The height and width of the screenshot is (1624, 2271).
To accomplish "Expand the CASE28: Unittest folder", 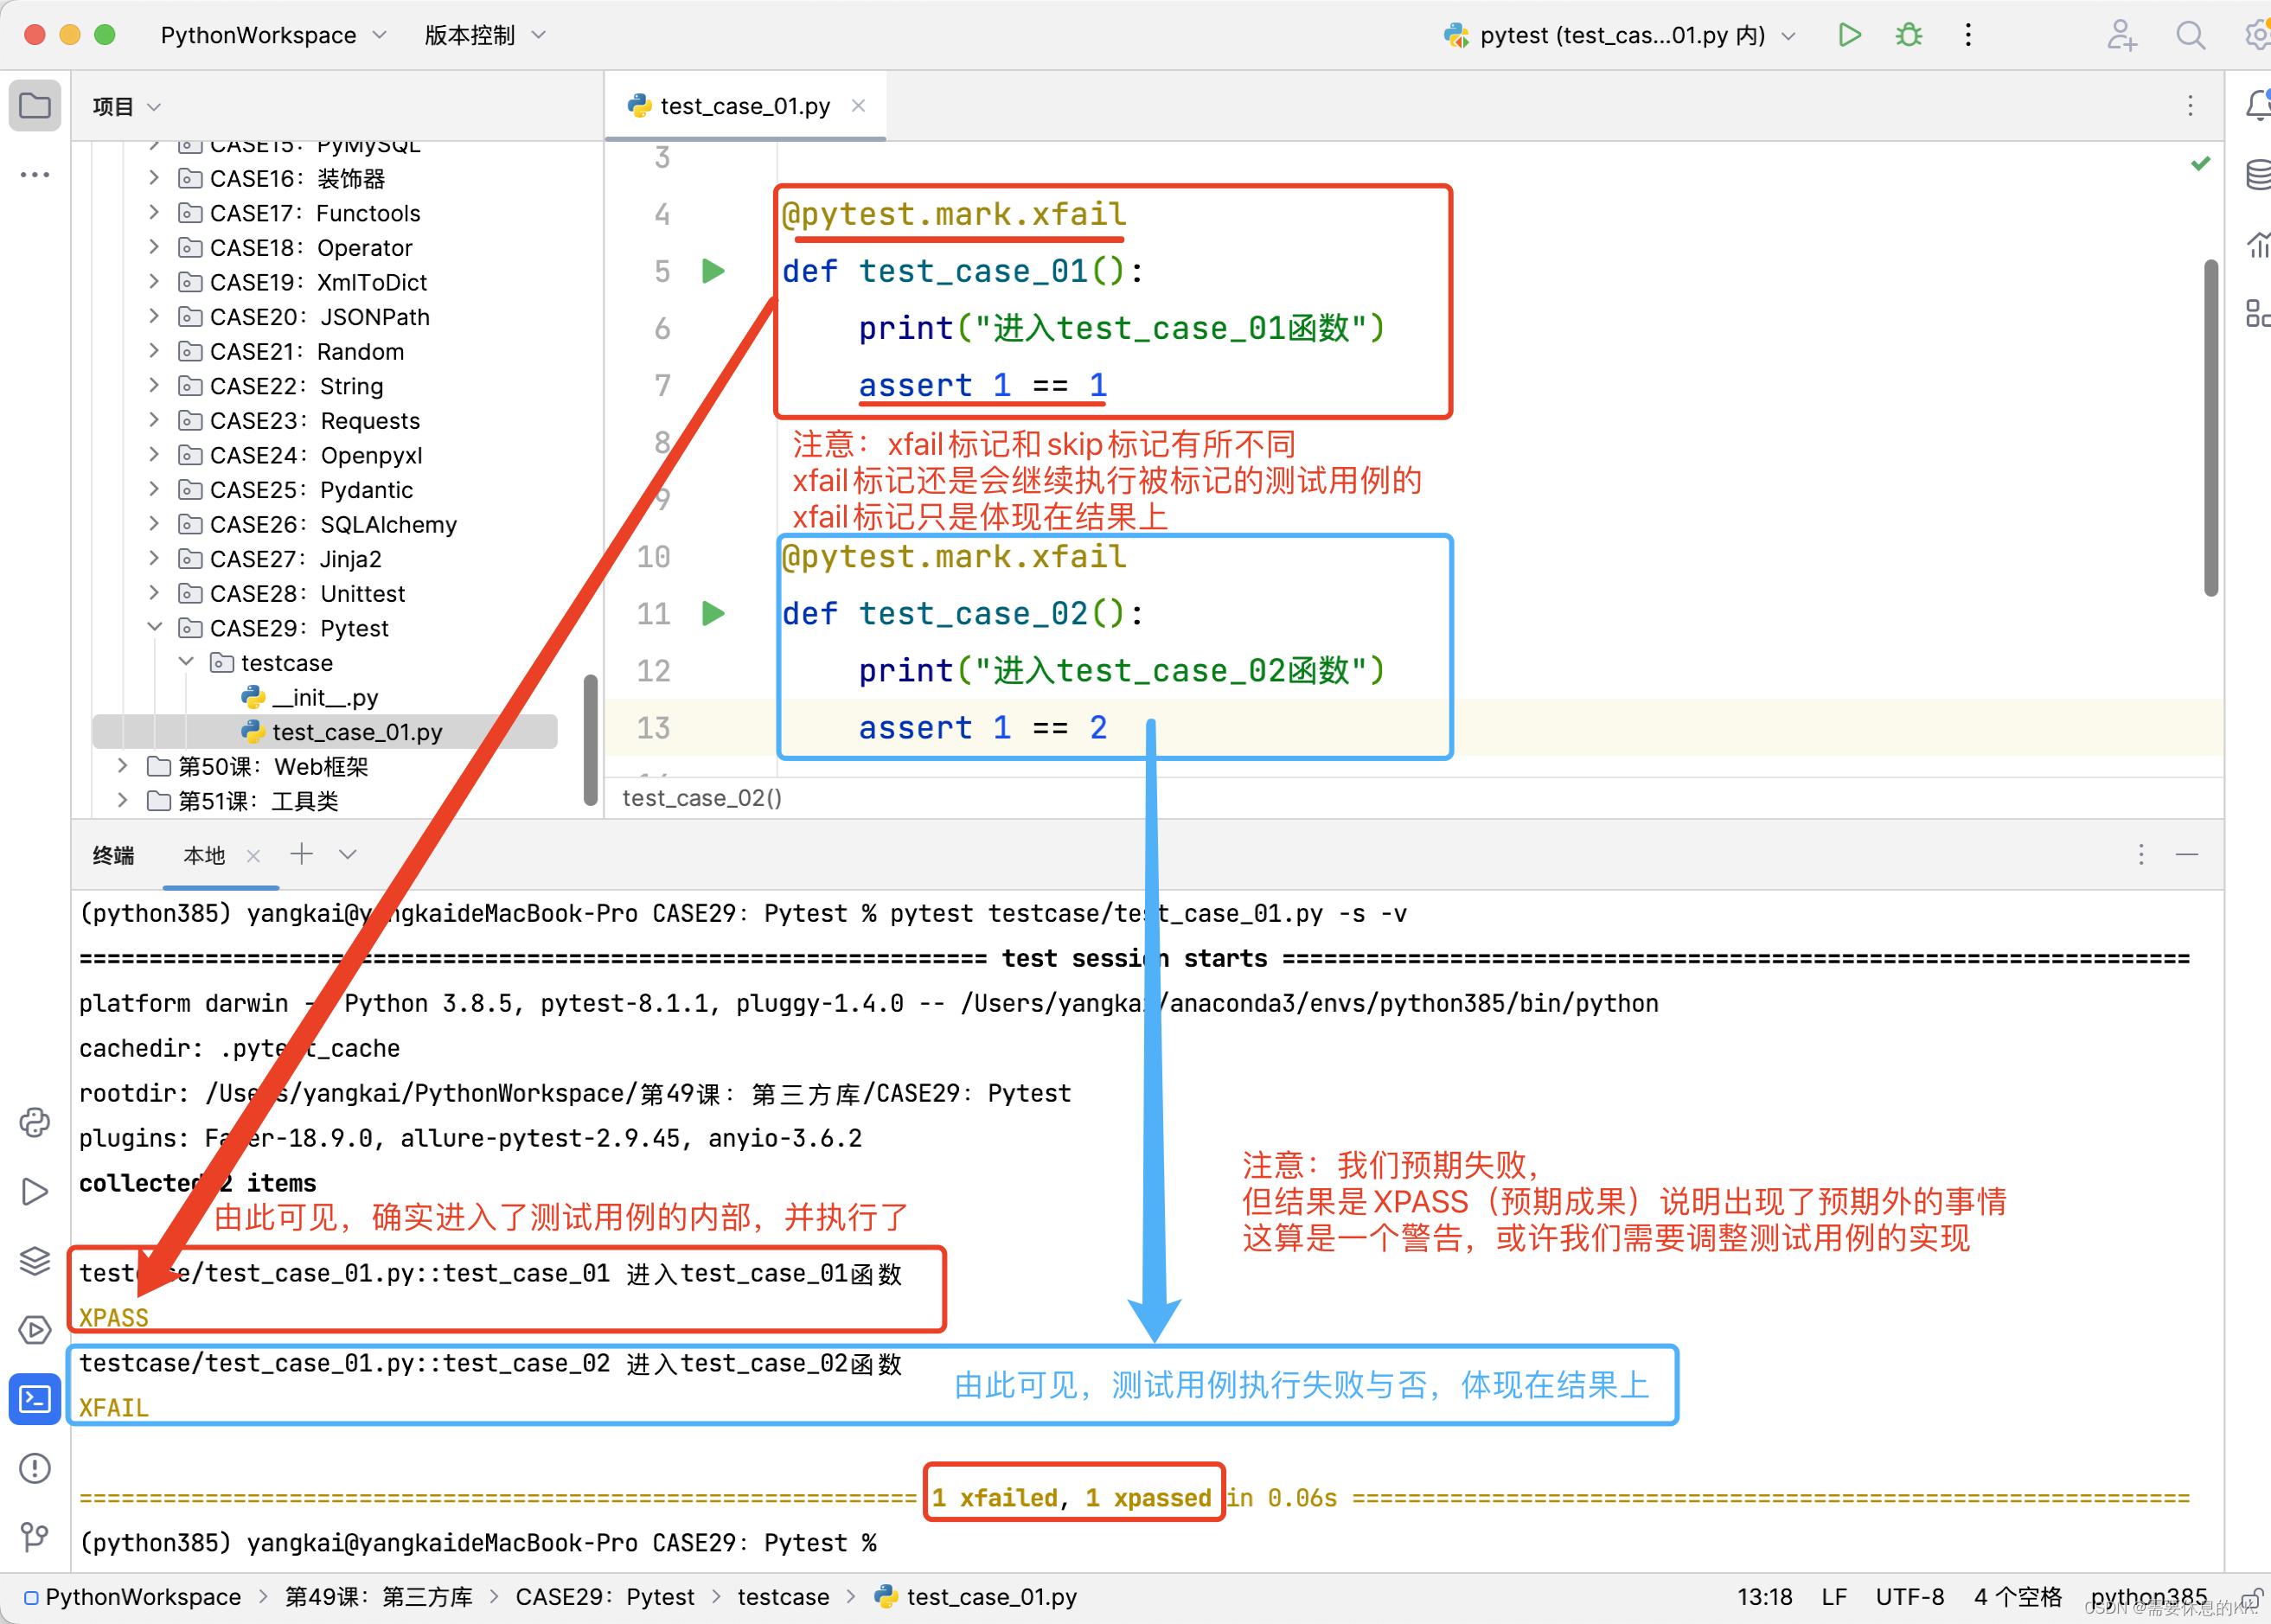I will [x=154, y=593].
